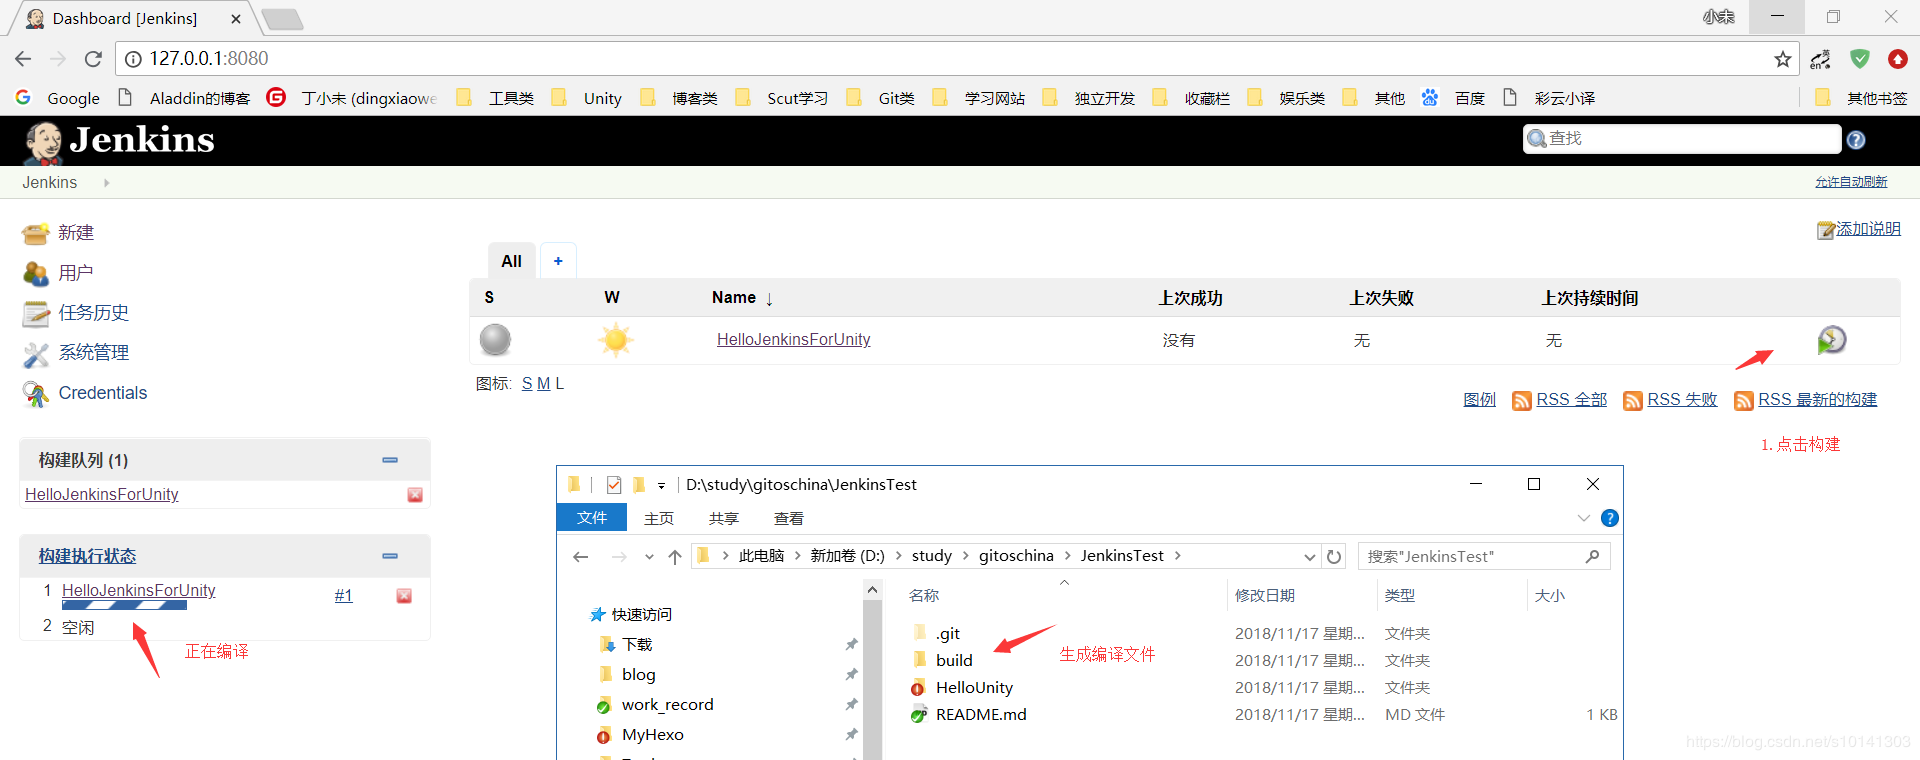Select the All view tab
The width and height of the screenshot is (1920, 760).
point(511,261)
